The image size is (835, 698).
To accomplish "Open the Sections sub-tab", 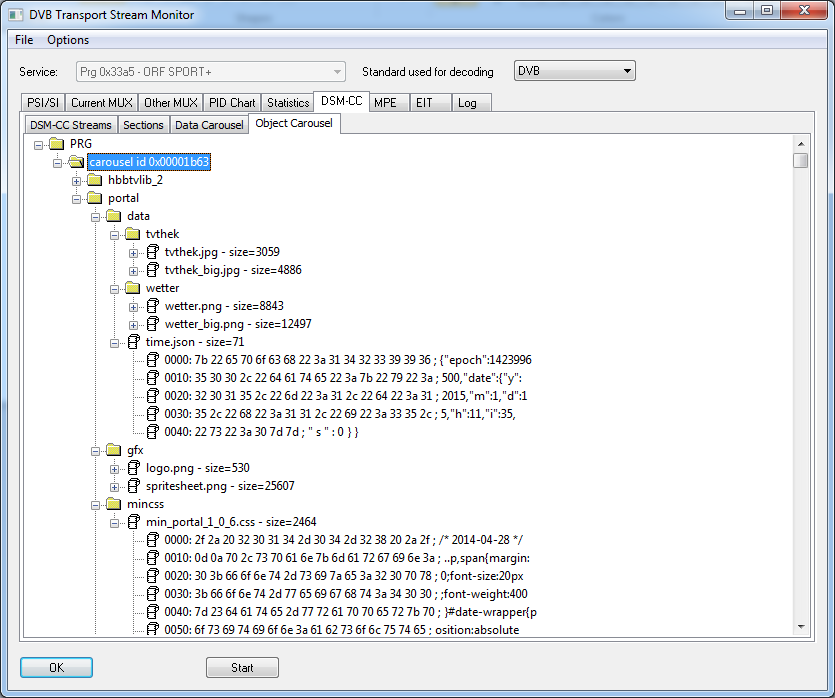I will [143, 125].
